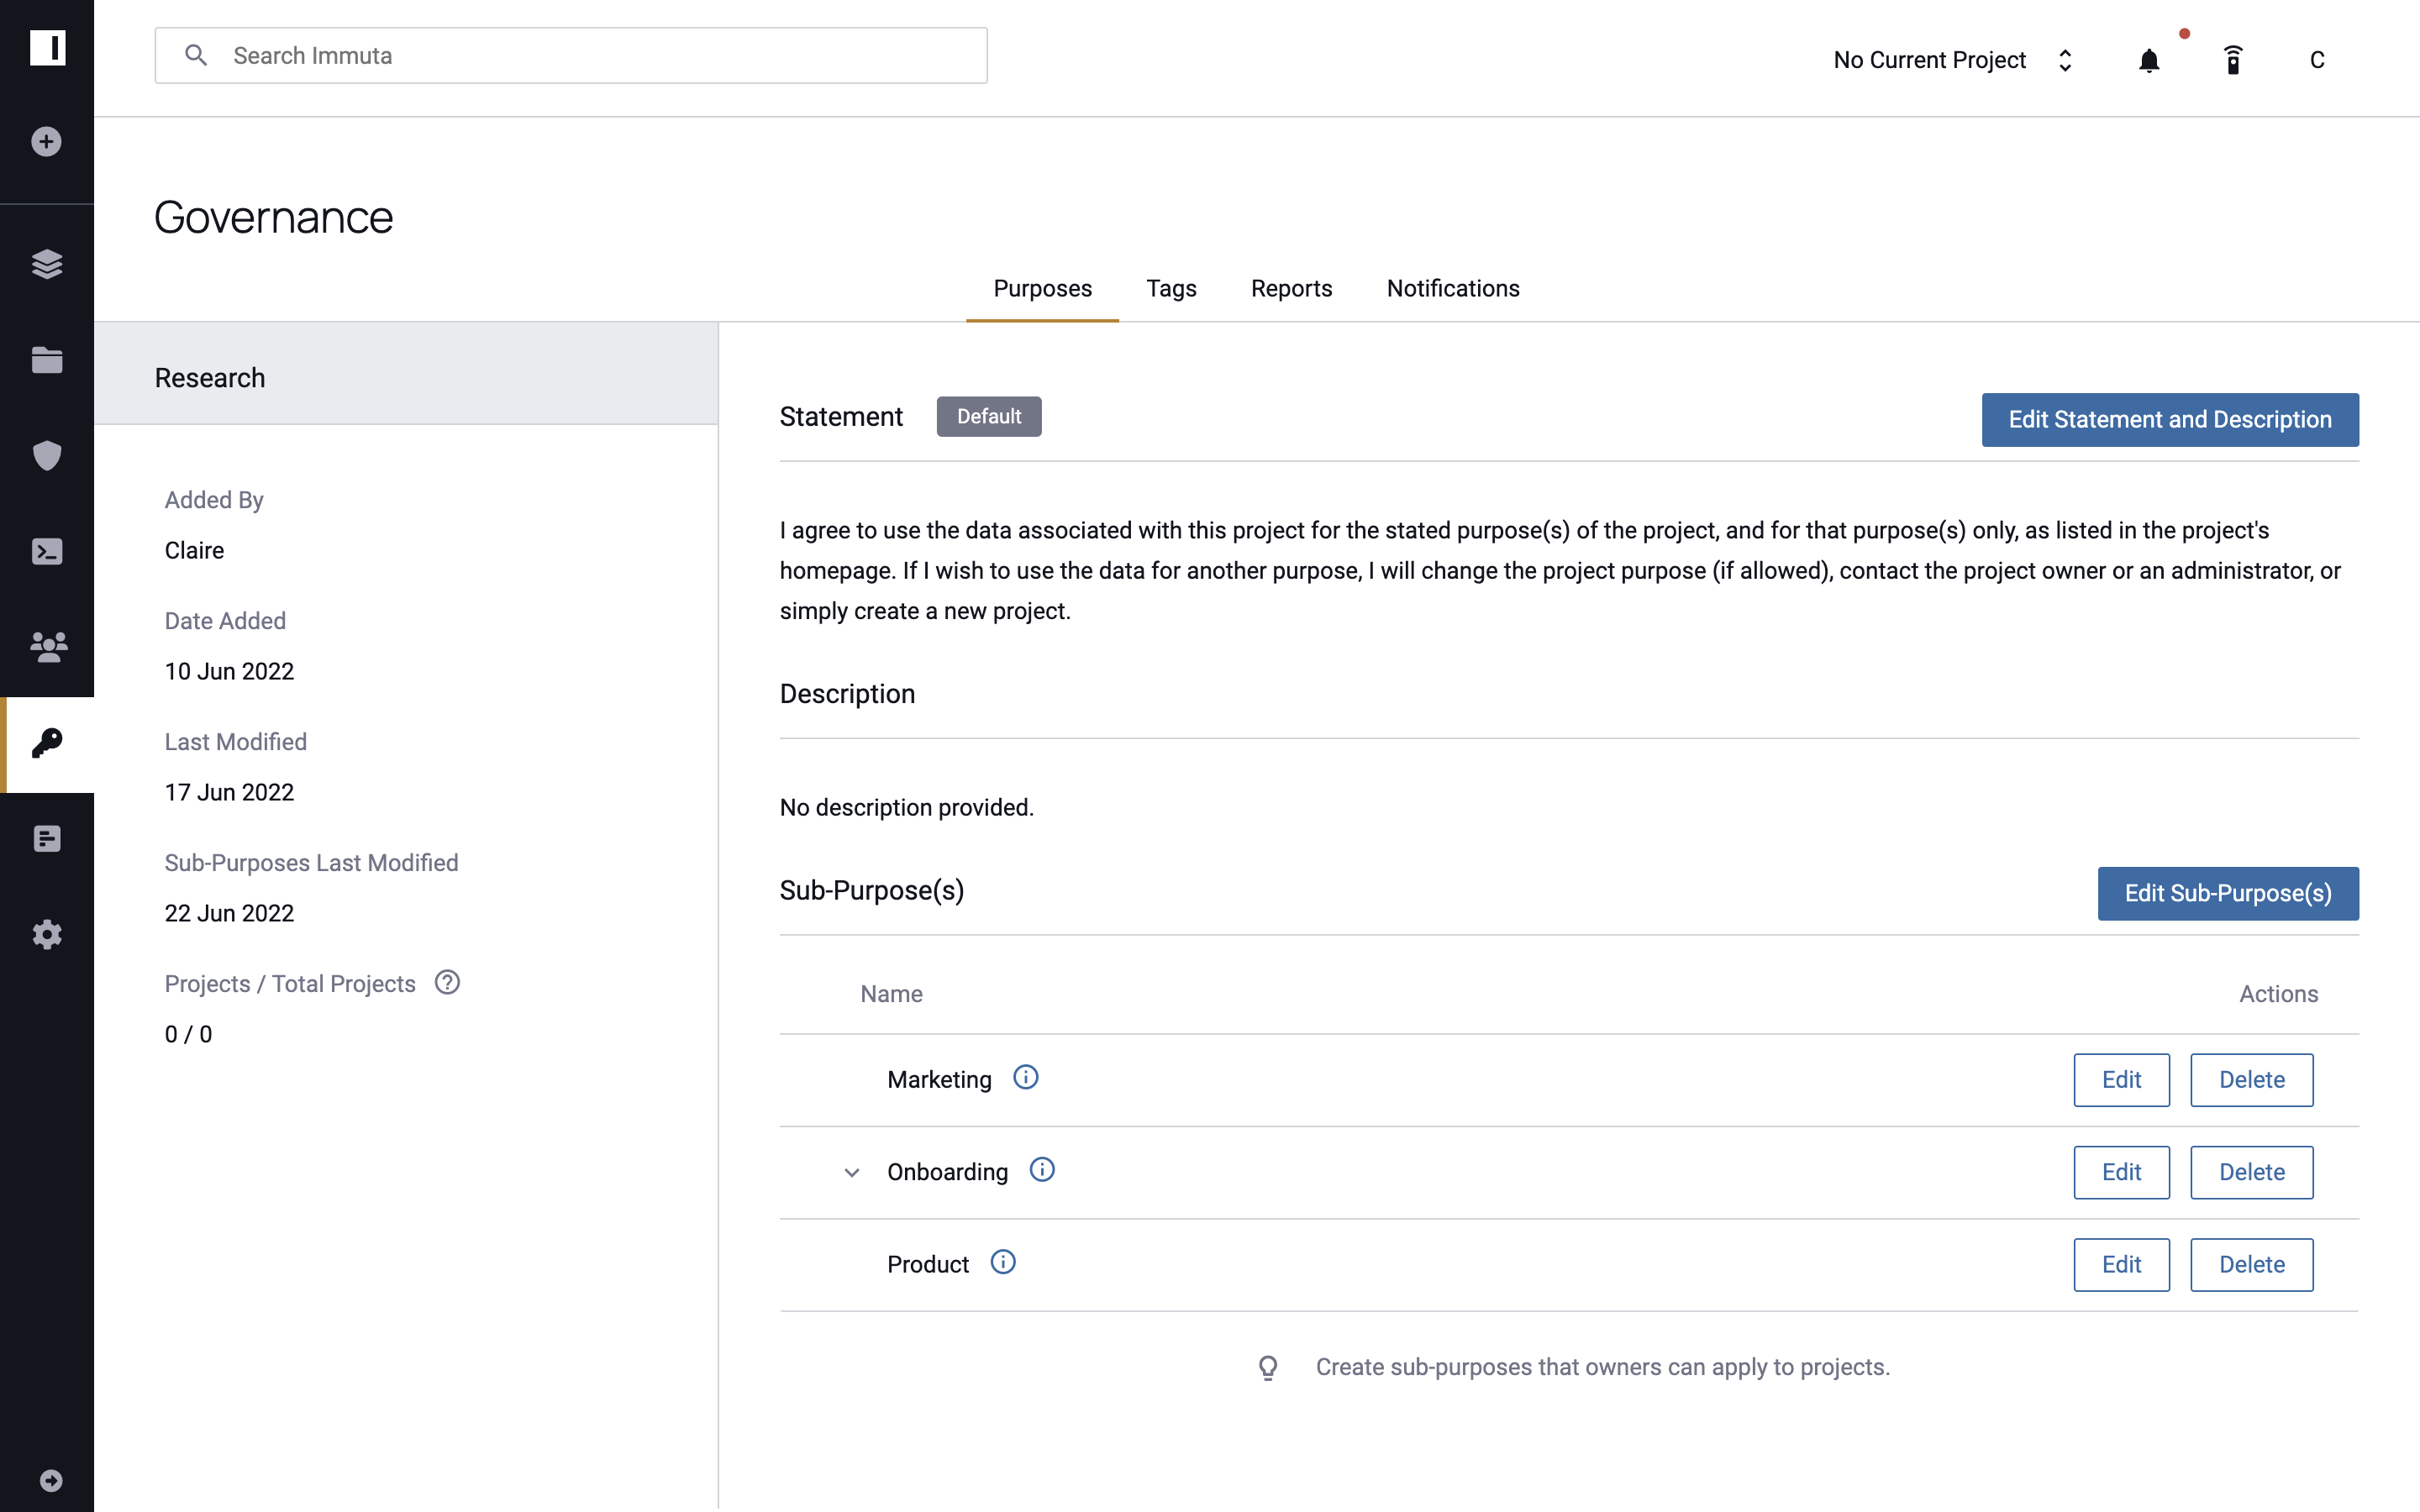Viewport: 2420px width, 1512px height.
Task: Open the Query Editor terminal icon
Action: 47,552
